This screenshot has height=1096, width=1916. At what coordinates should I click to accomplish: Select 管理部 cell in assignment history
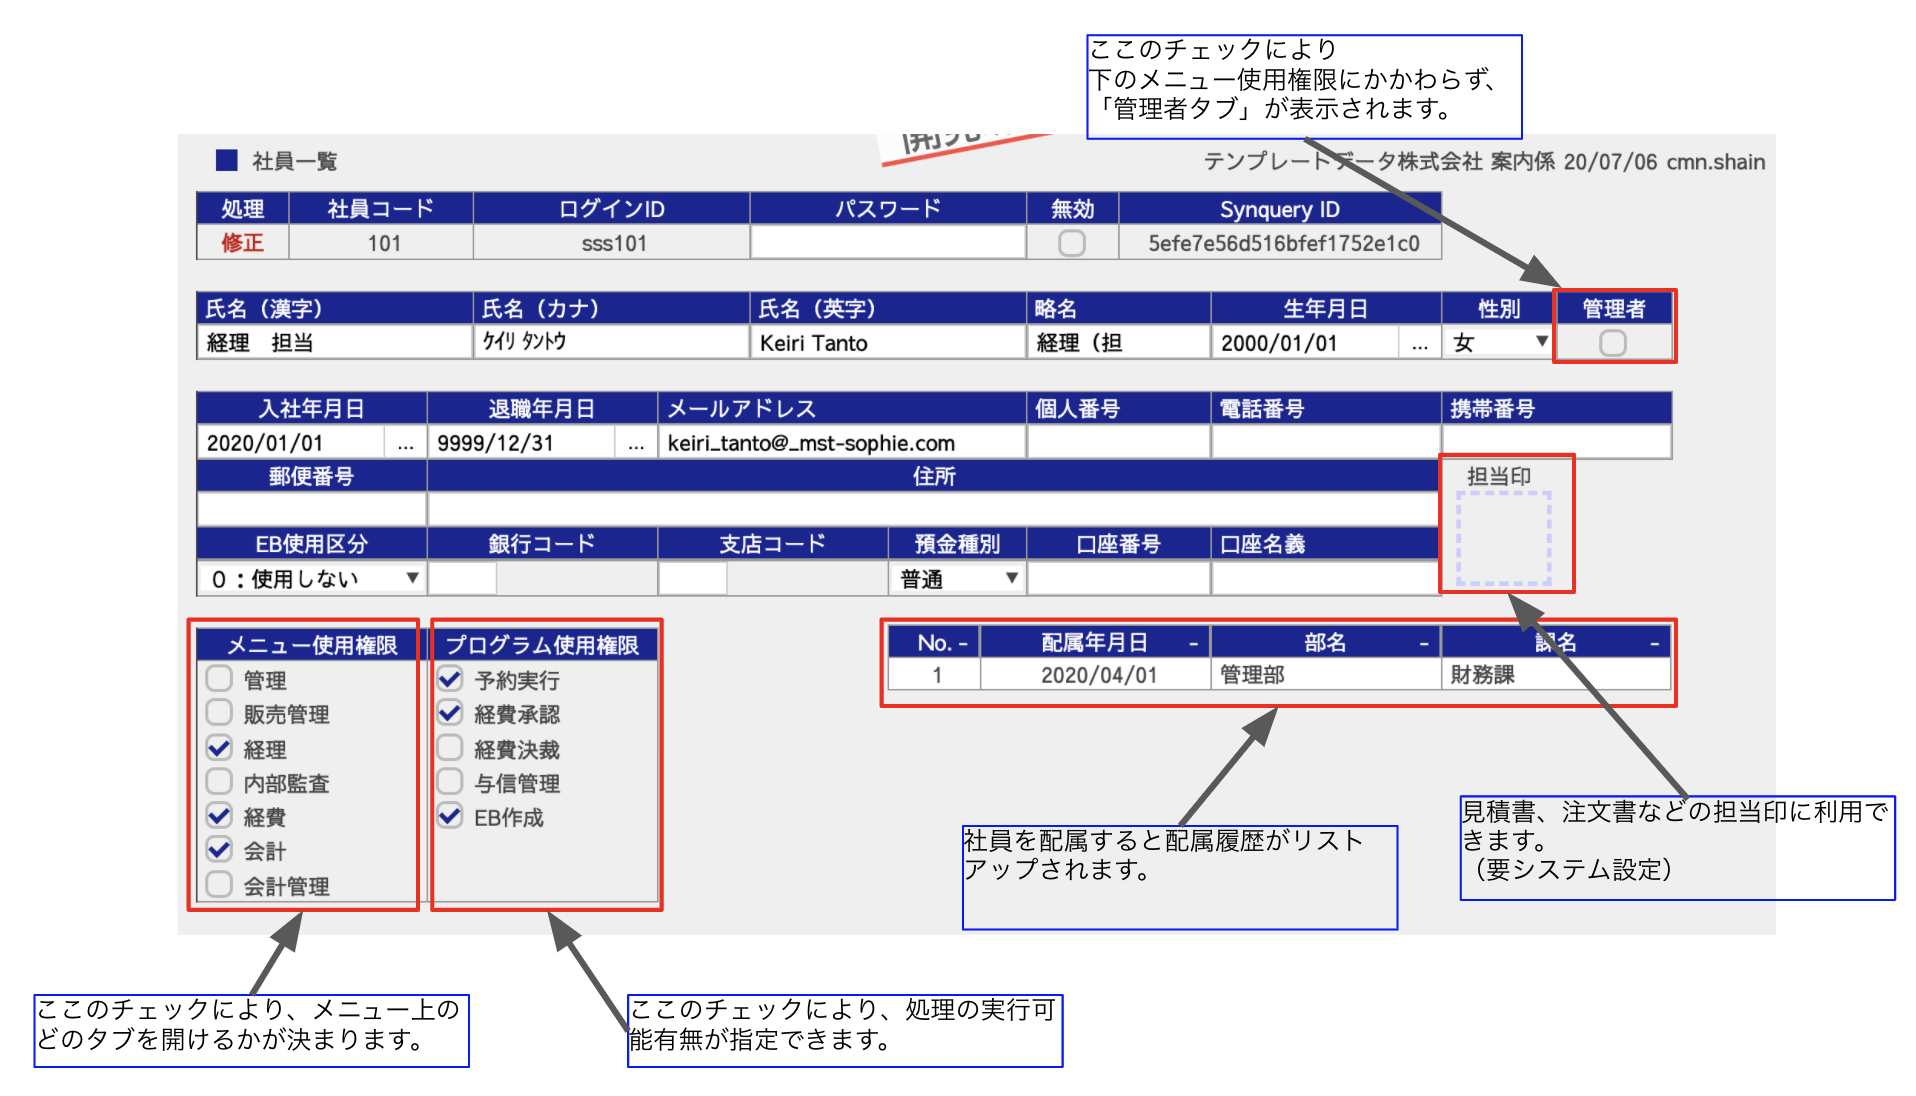pos(1325,675)
